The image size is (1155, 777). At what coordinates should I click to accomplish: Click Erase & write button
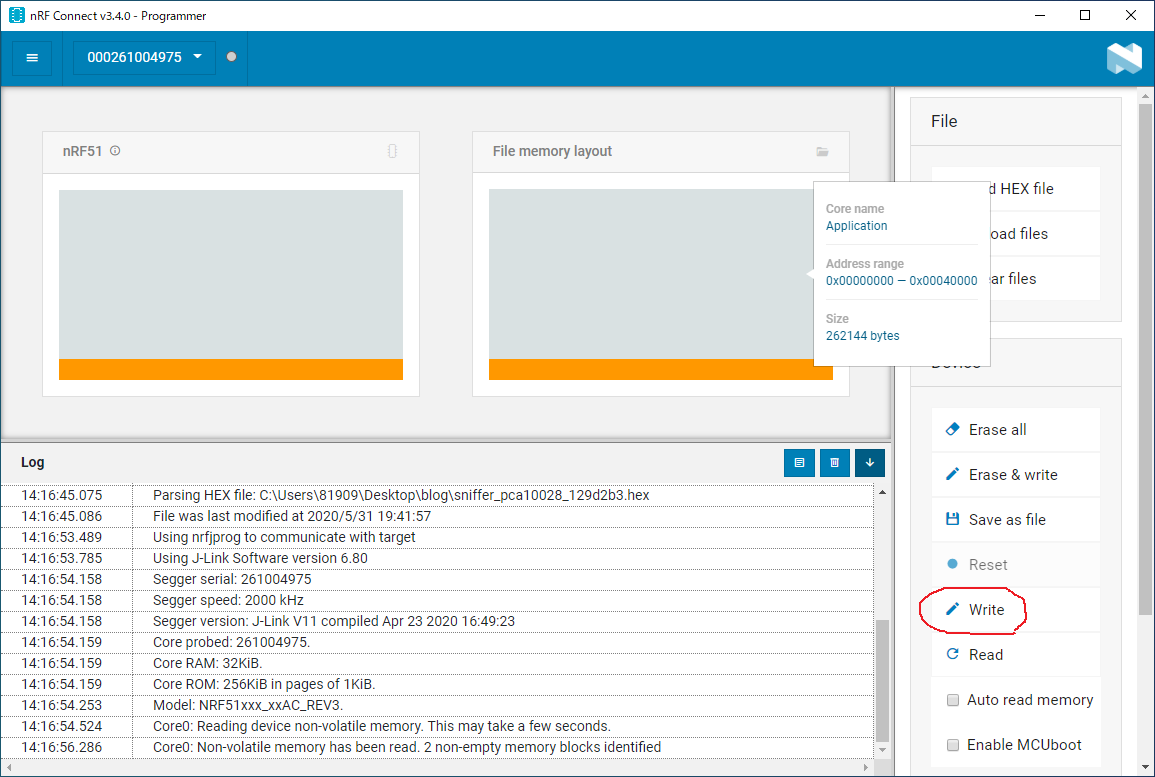click(1016, 474)
